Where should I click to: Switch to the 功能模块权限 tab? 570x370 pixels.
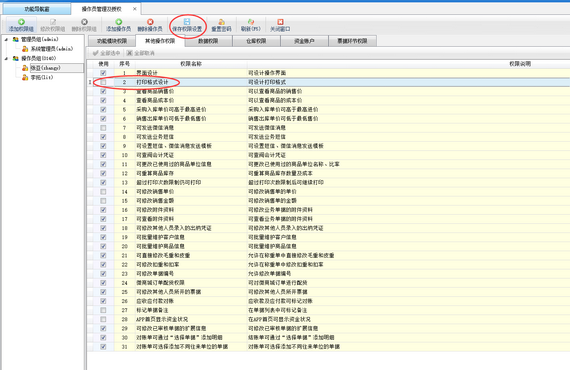(x=112, y=41)
